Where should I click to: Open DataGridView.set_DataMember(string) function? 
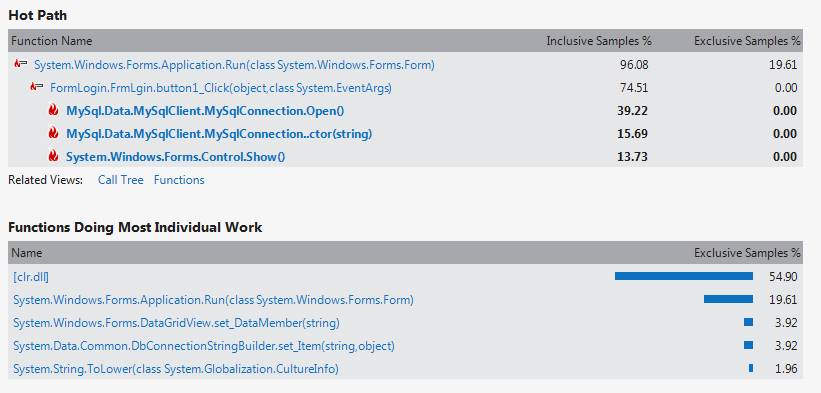(x=176, y=323)
